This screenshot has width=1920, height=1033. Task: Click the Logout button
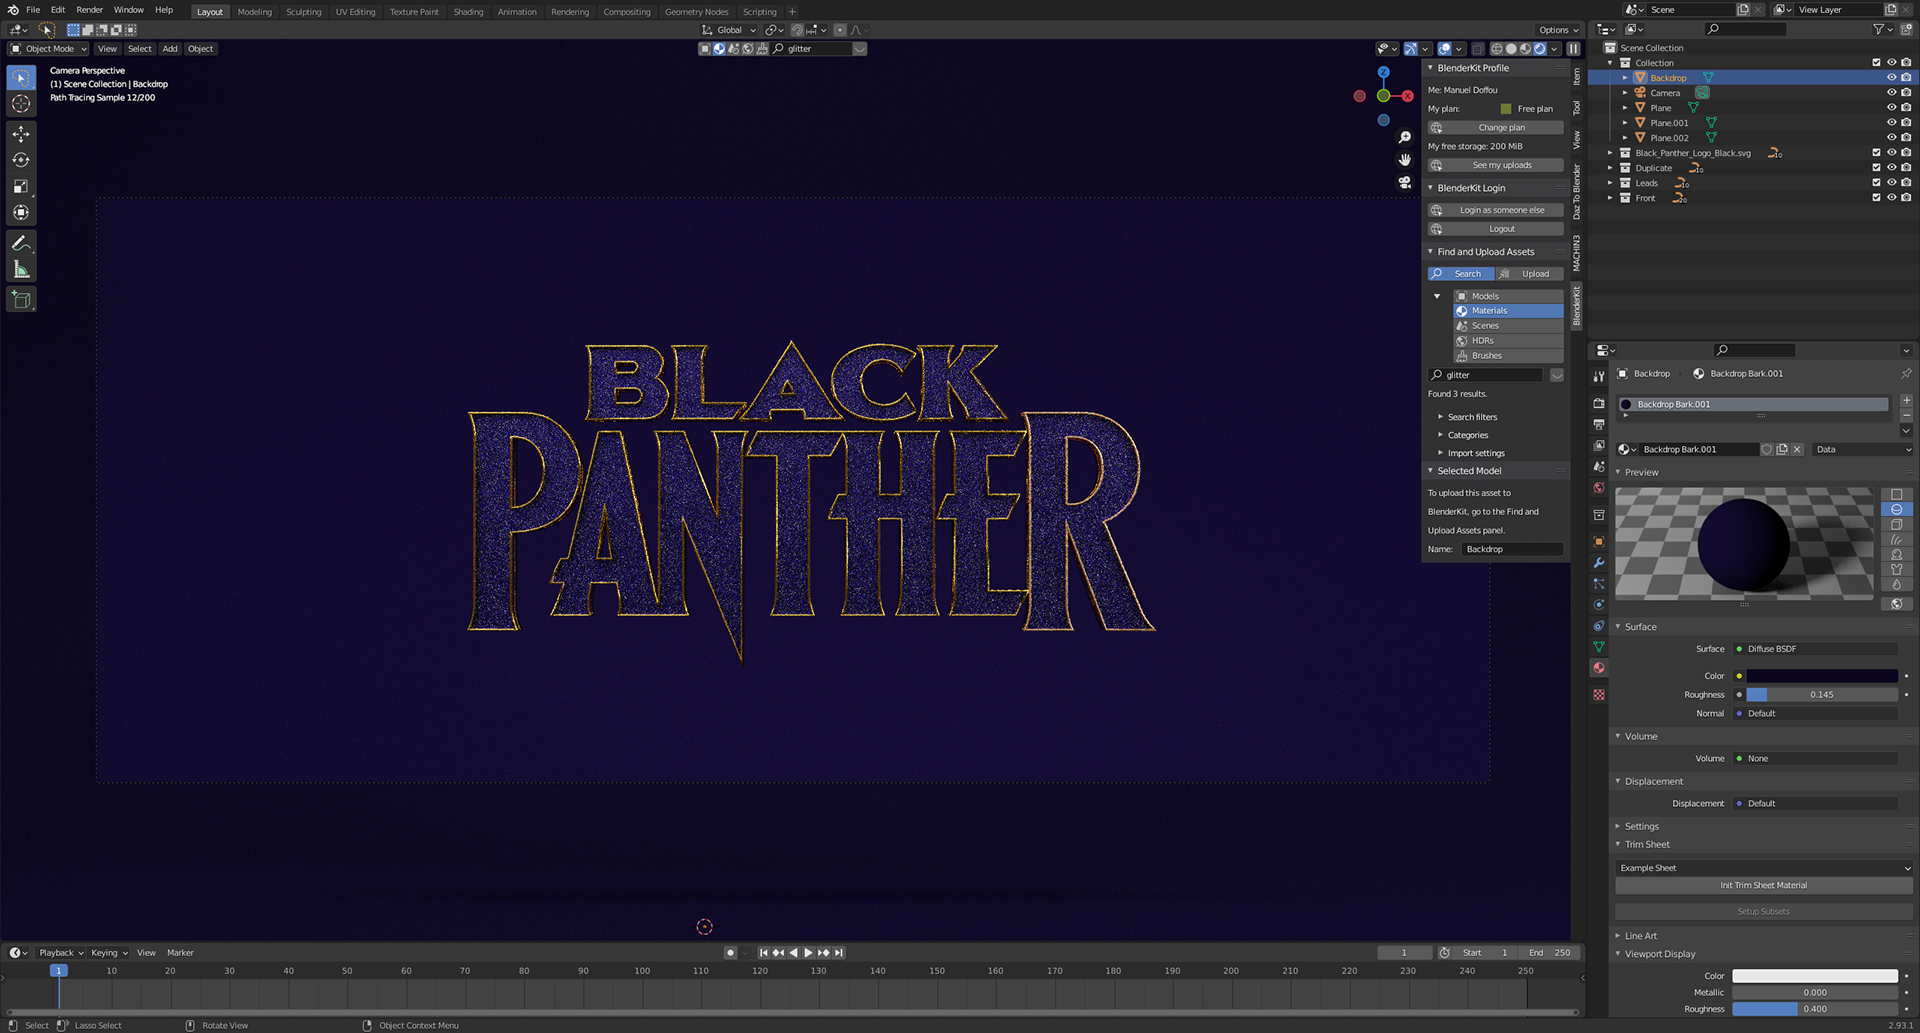(1496, 229)
